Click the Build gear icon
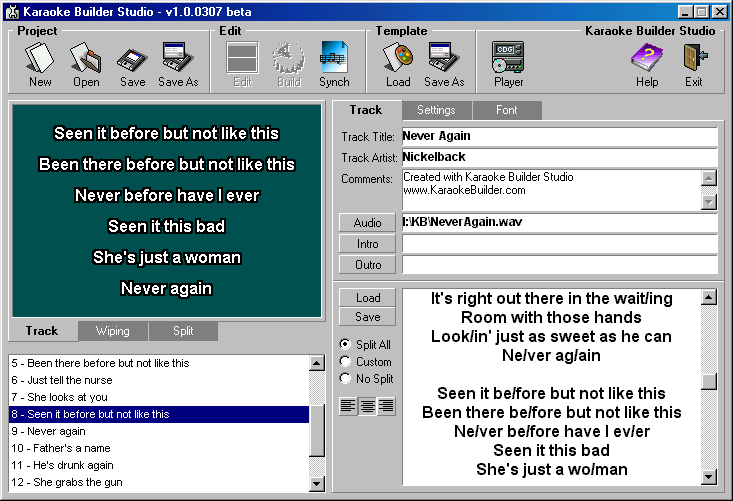The height and width of the screenshot is (501, 733). 288,64
